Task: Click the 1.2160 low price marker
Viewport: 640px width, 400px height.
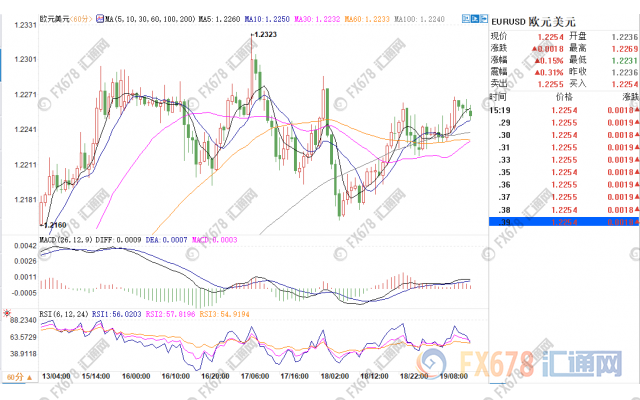Action: (52, 226)
